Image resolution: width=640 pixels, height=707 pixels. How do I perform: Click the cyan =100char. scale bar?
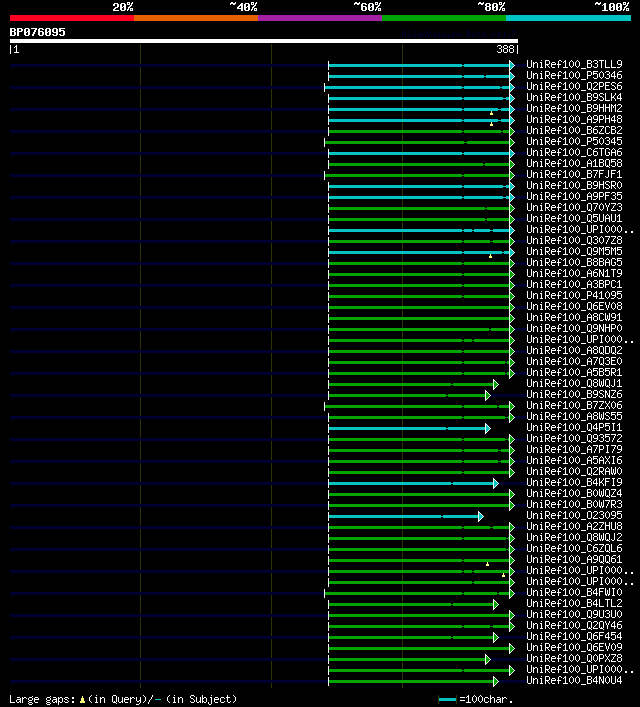click(x=447, y=700)
